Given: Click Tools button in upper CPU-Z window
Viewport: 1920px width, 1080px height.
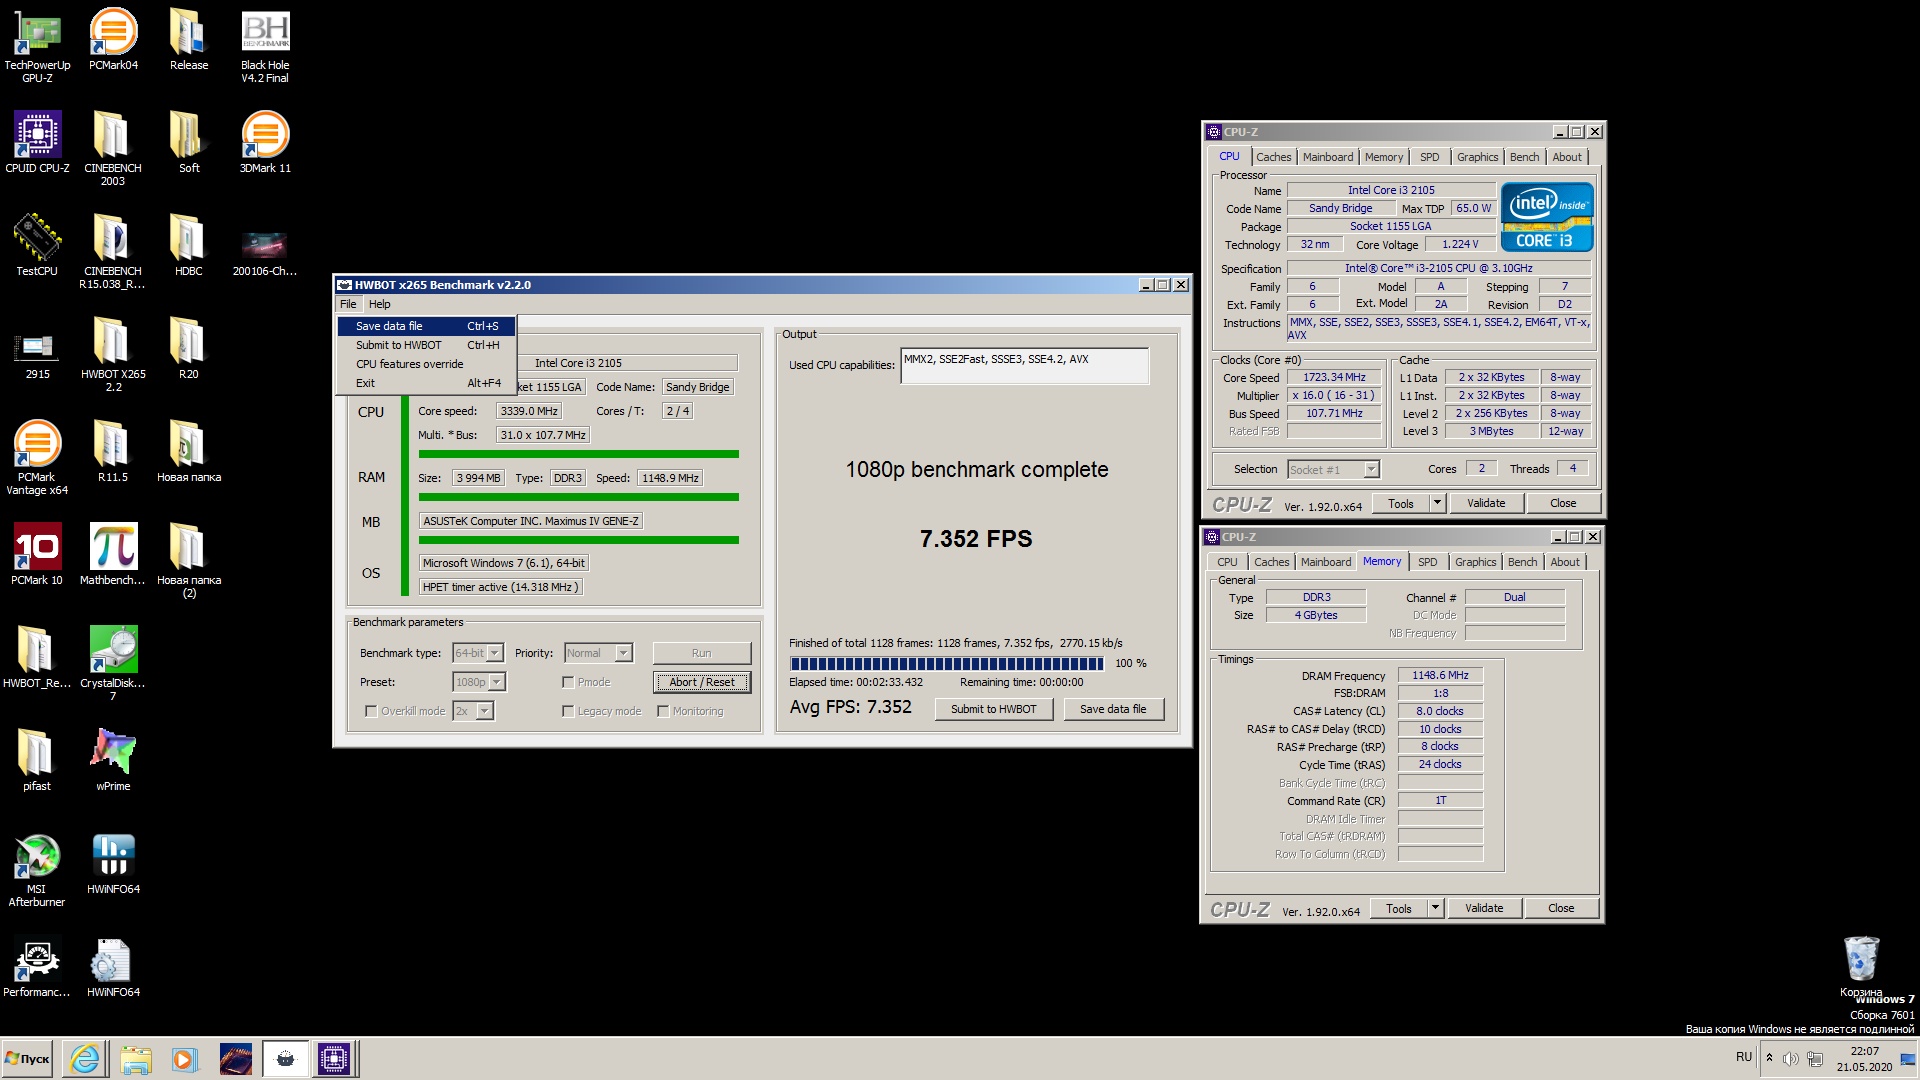Looking at the screenshot, I should (x=1401, y=503).
